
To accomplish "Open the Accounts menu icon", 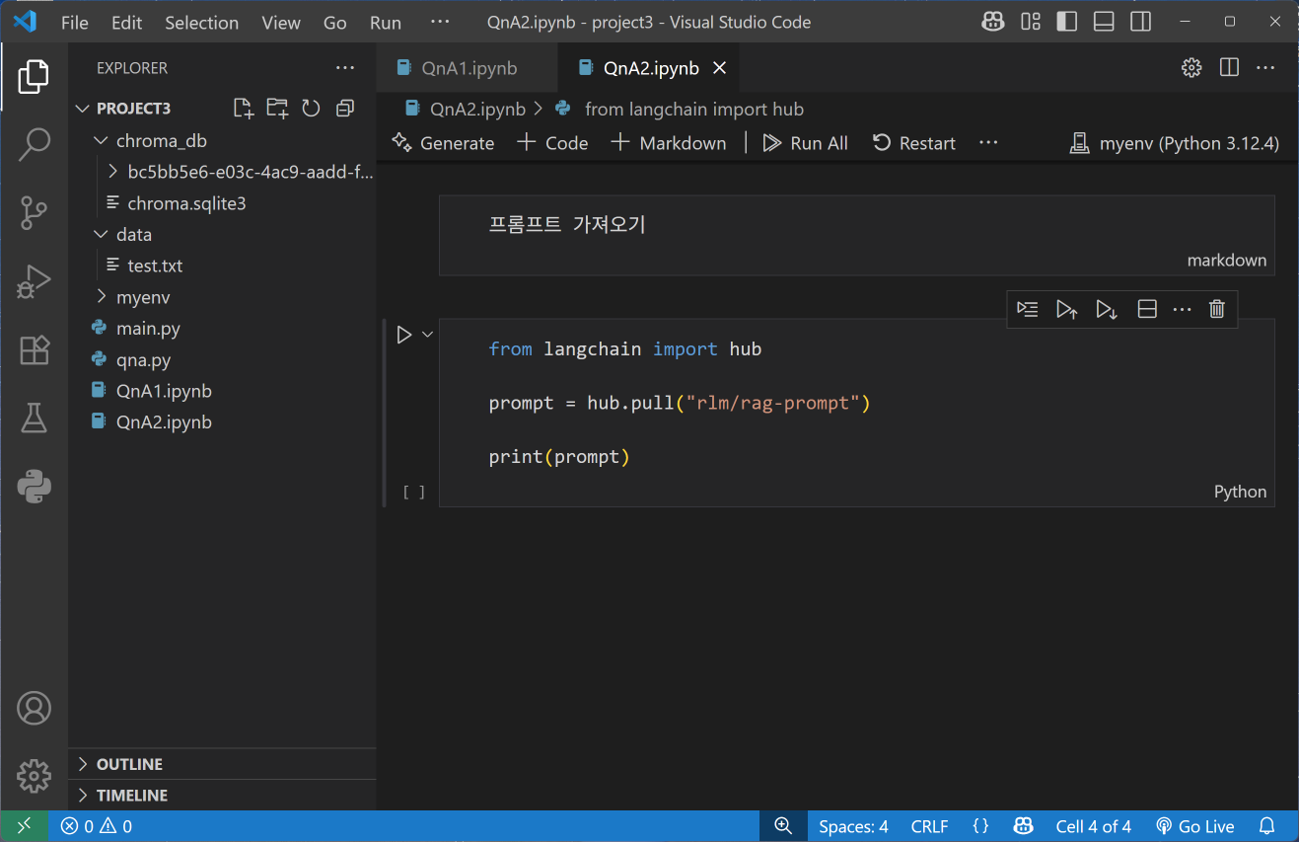I will [x=34, y=708].
